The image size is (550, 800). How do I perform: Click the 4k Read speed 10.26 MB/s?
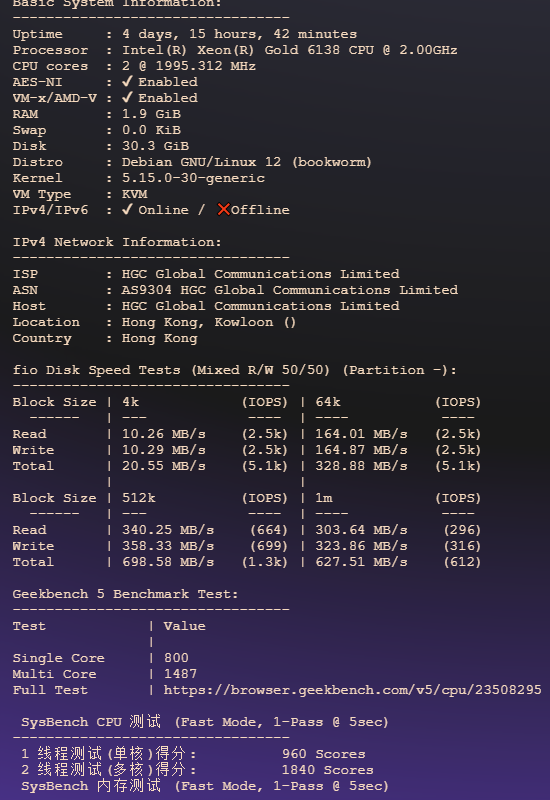click(163, 434)
